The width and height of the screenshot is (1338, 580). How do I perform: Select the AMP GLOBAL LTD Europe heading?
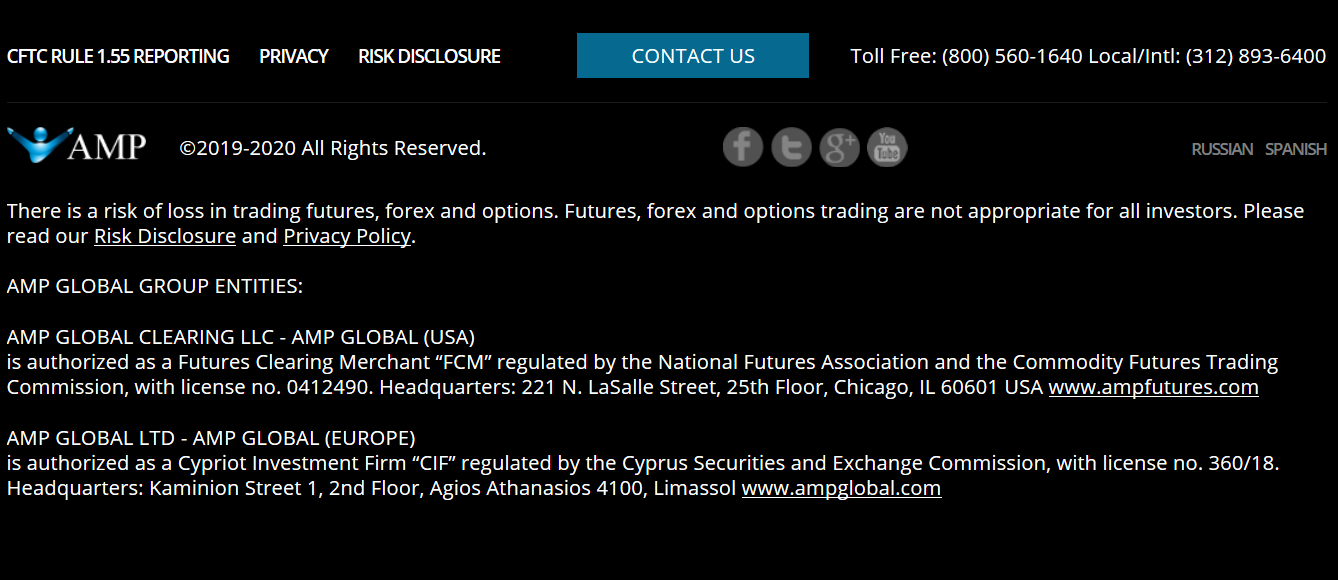coord(211,438)
